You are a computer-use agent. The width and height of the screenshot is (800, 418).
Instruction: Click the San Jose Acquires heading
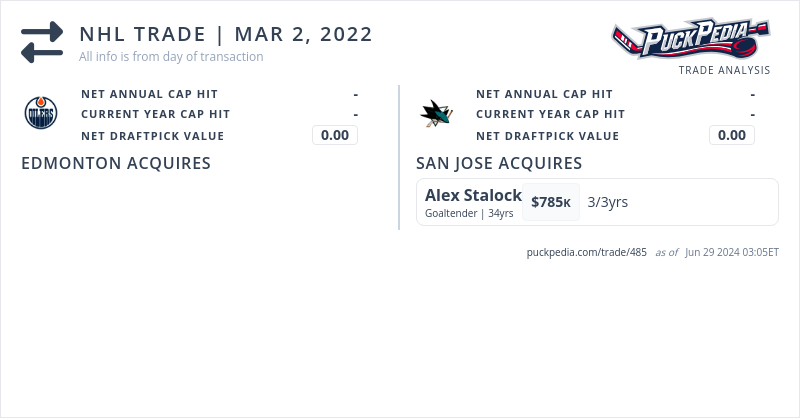499,163
